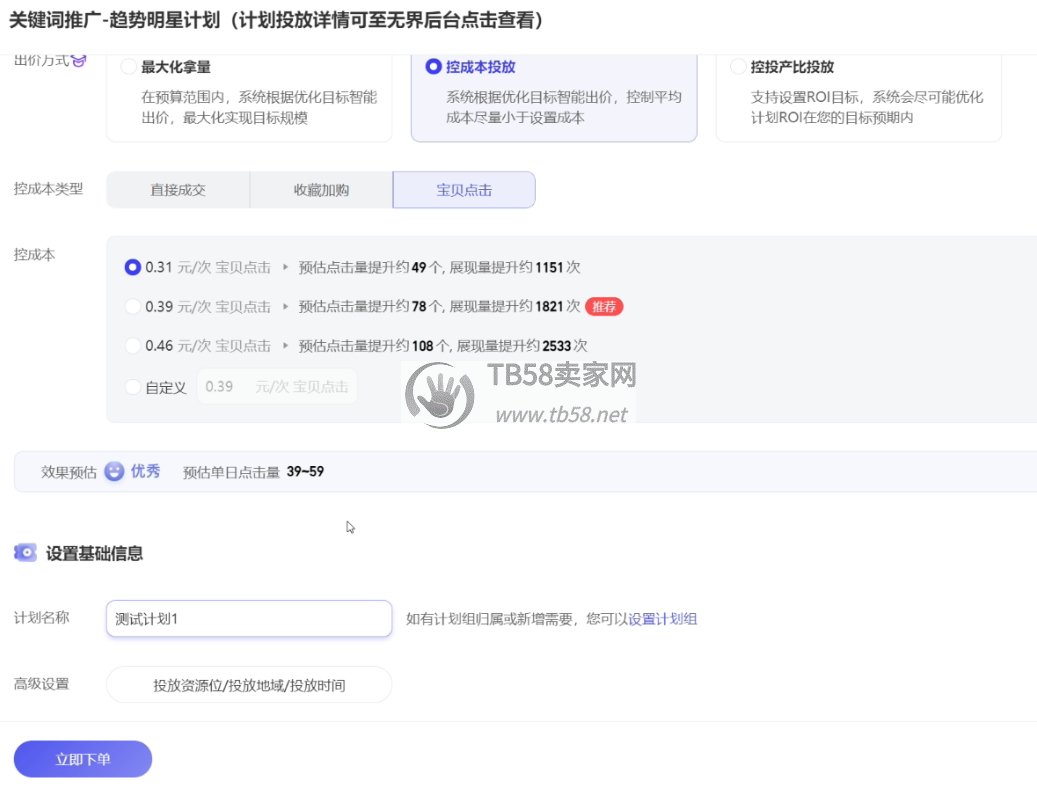Screen dimensions: 1037x791
Task: Click the red 推荐 badge
Action: pos(604,307)
